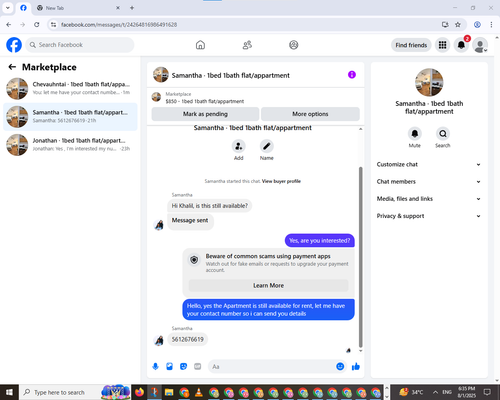The width and height of the screenshot is (500, 400).
Task: Click More options button
Action: (x=310, y=114)
